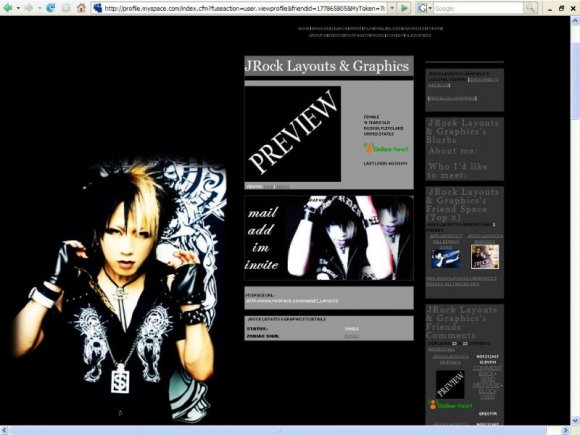Click the Google search input box
Viewport: 580px width, 435px height.
click(x=478, y=8)
